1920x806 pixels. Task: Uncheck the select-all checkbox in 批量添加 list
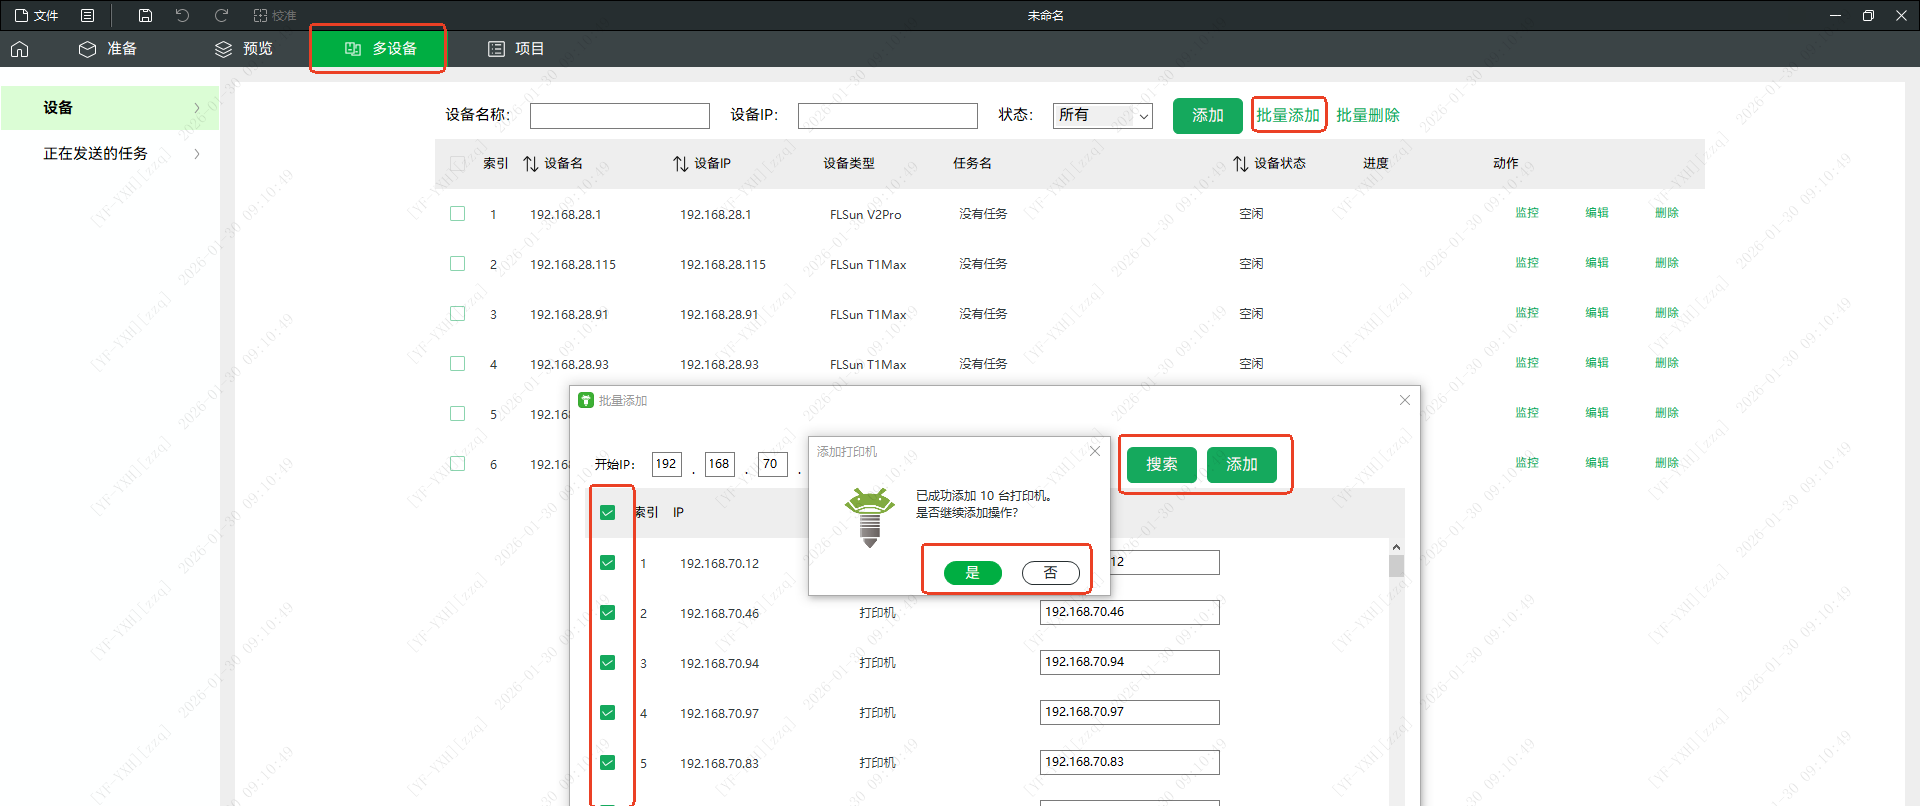[x=607, y=513]
